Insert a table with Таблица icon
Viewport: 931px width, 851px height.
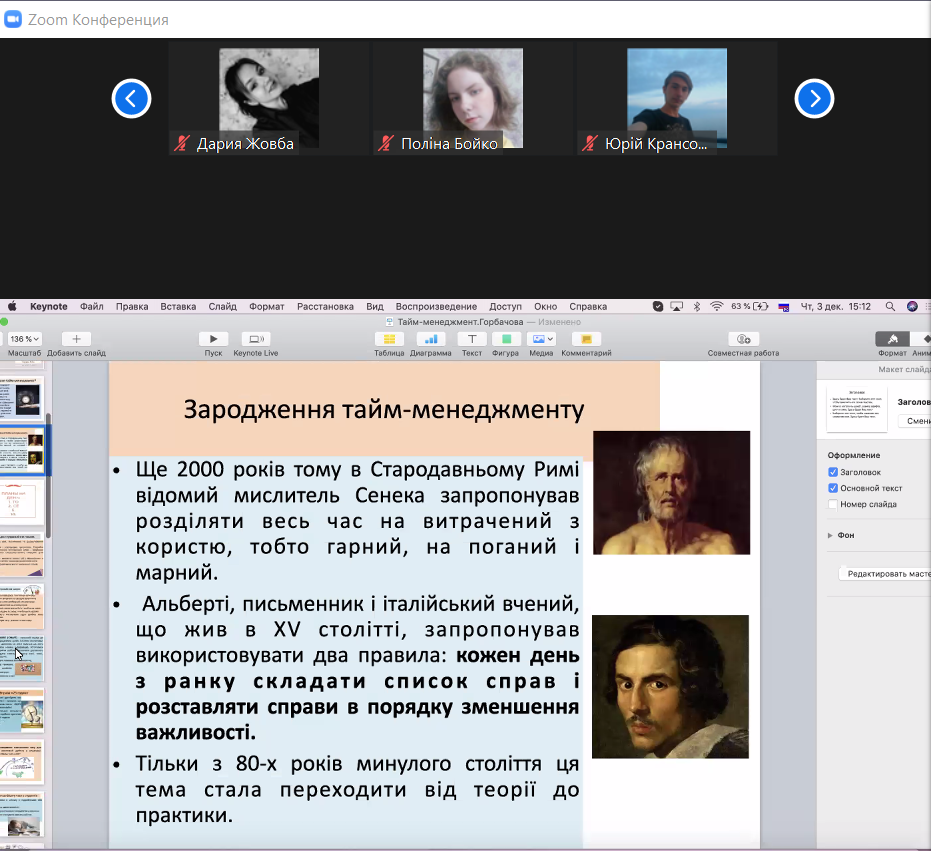point(390,338)
